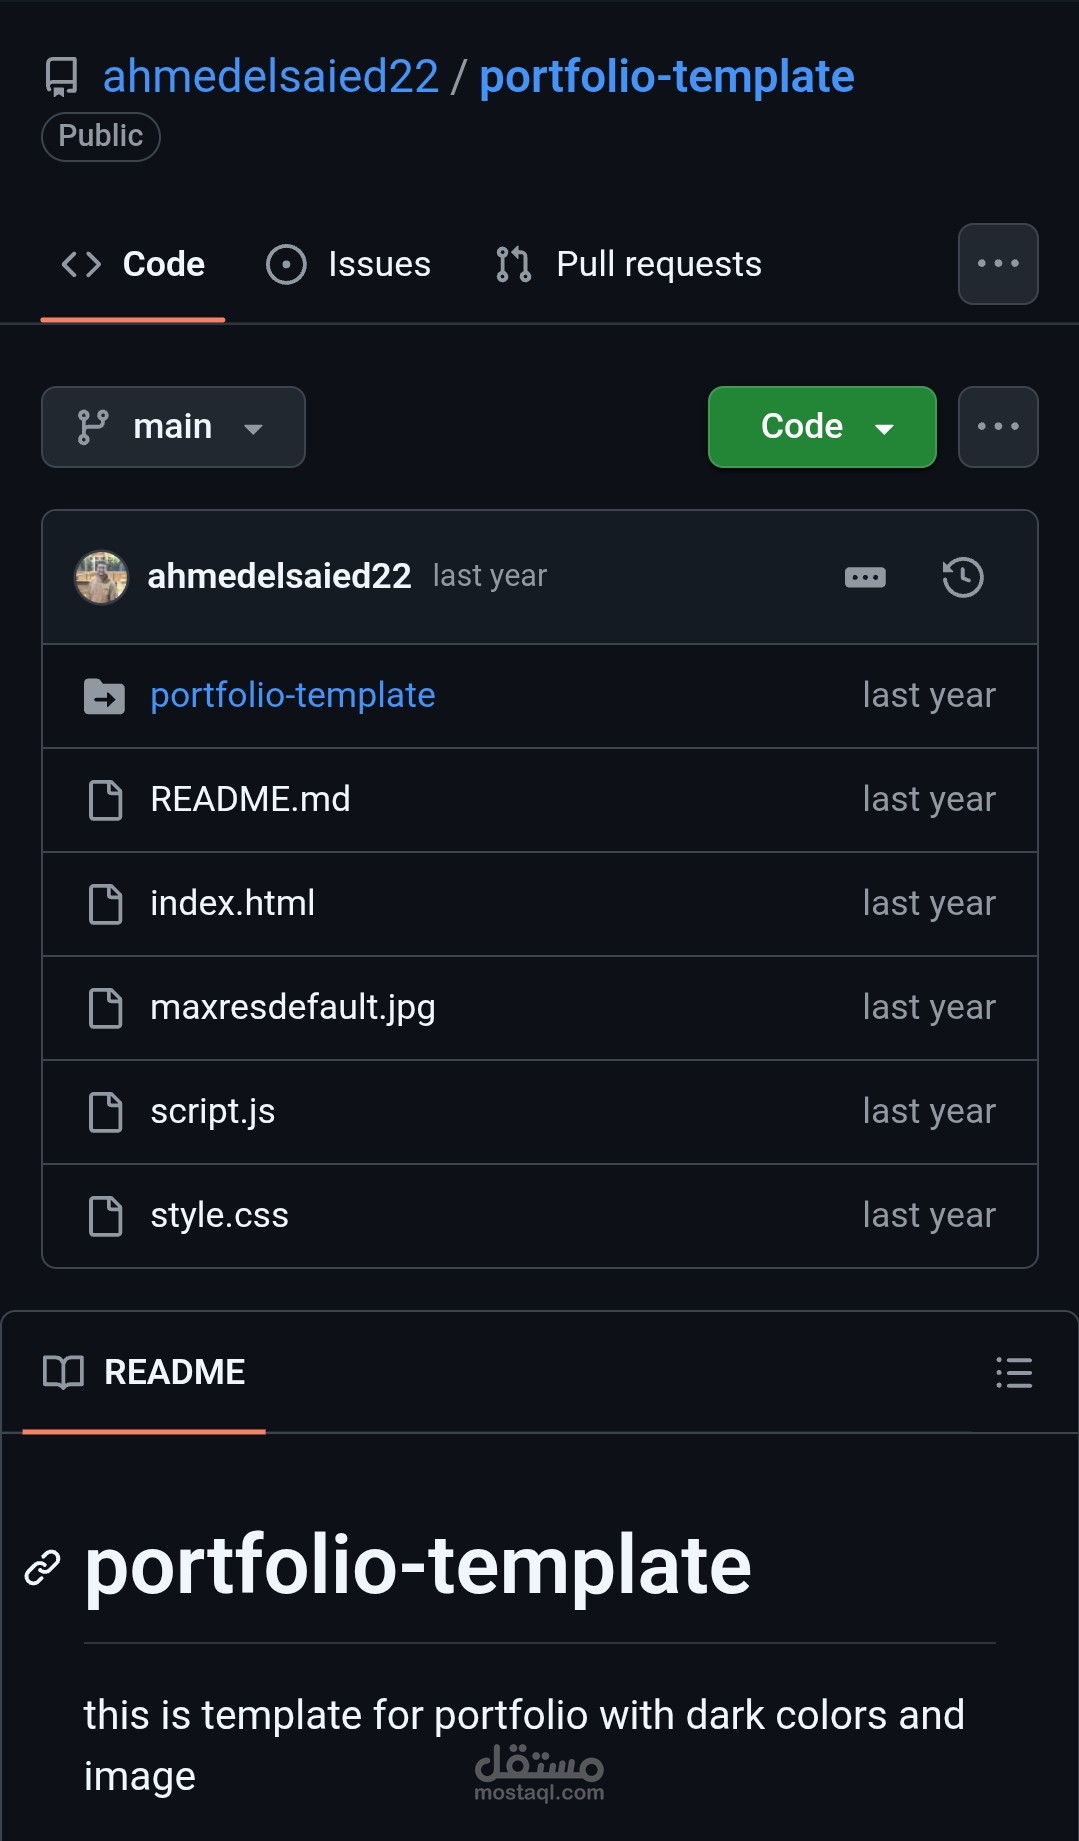Switch to the Pull requests tab

pos(629,265)
